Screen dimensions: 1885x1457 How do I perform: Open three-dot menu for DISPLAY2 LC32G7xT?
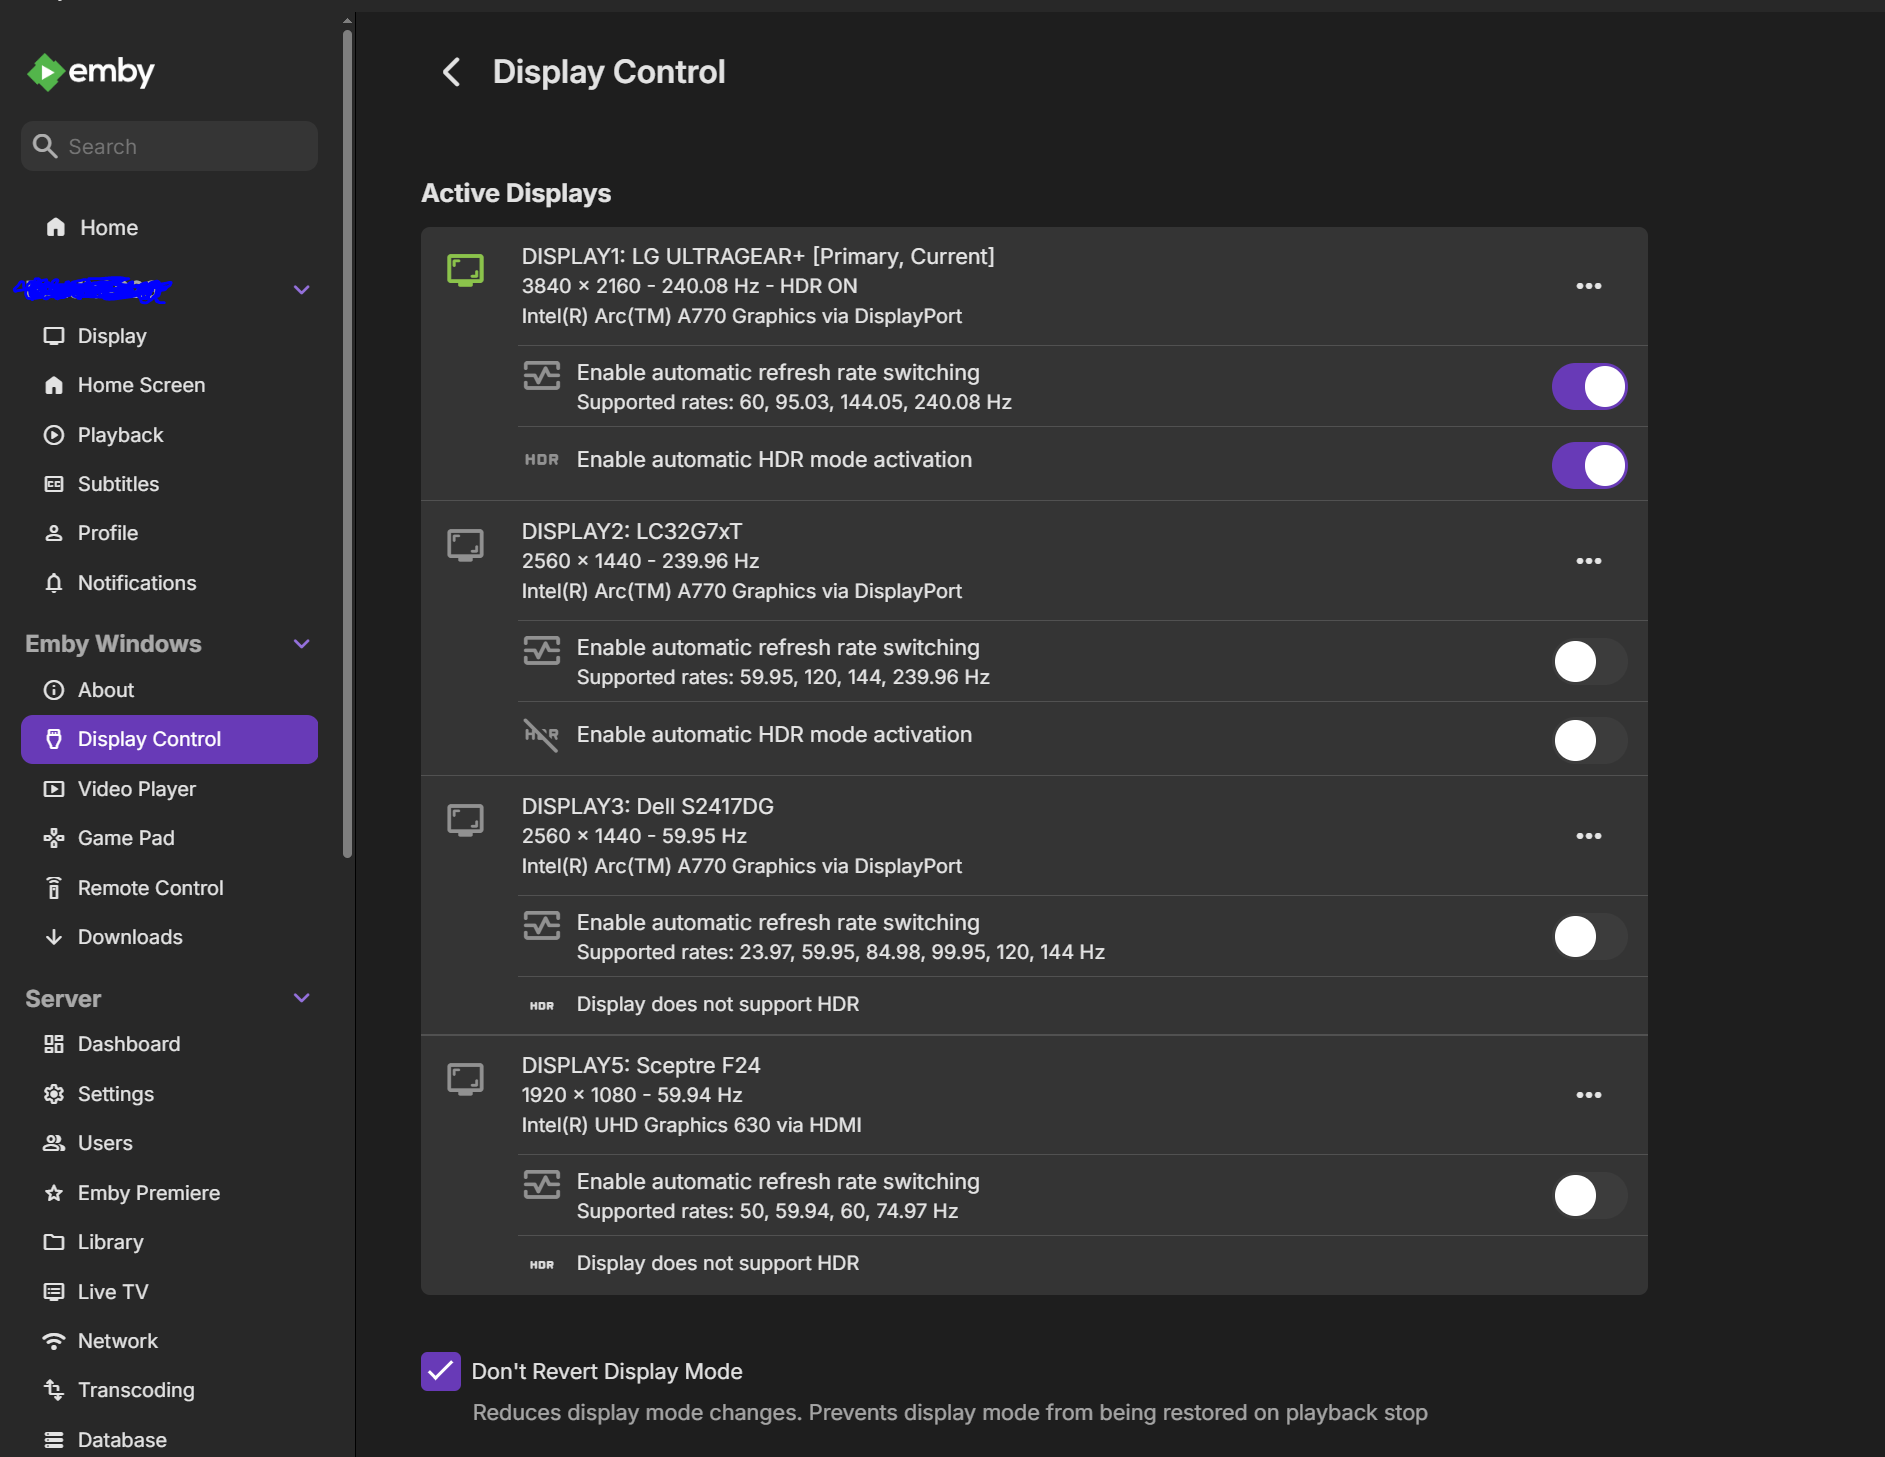pos(1588,561)
